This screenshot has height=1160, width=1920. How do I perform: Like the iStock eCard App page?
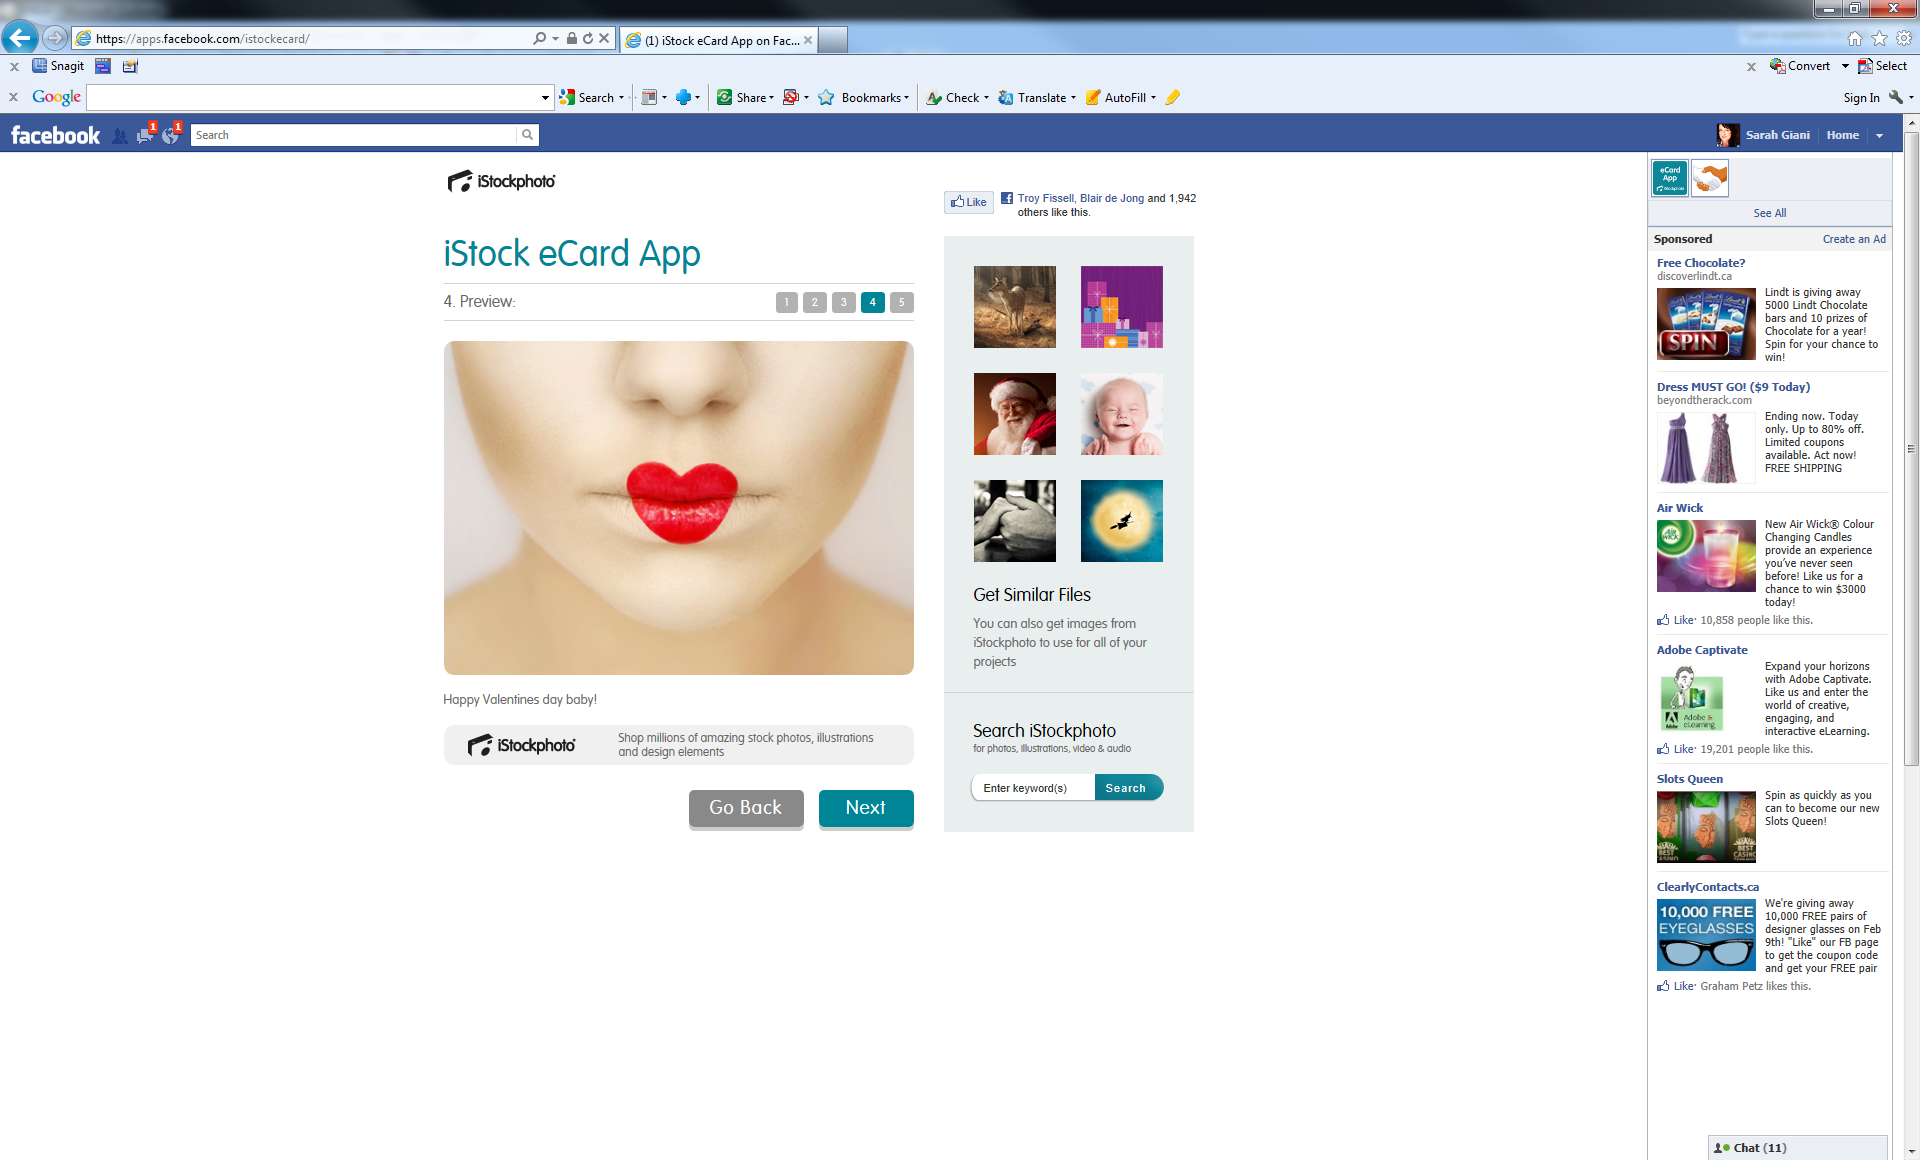(x=969, y=202)
